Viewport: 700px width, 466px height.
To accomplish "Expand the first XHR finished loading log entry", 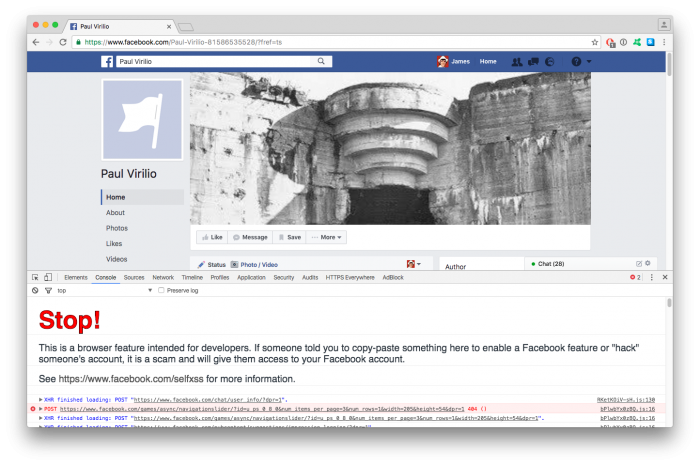I will [x=40, y=399].
